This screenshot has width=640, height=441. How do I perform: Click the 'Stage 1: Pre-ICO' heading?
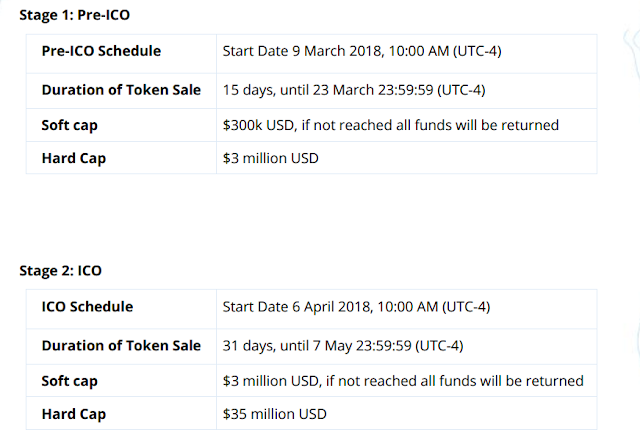74,15
